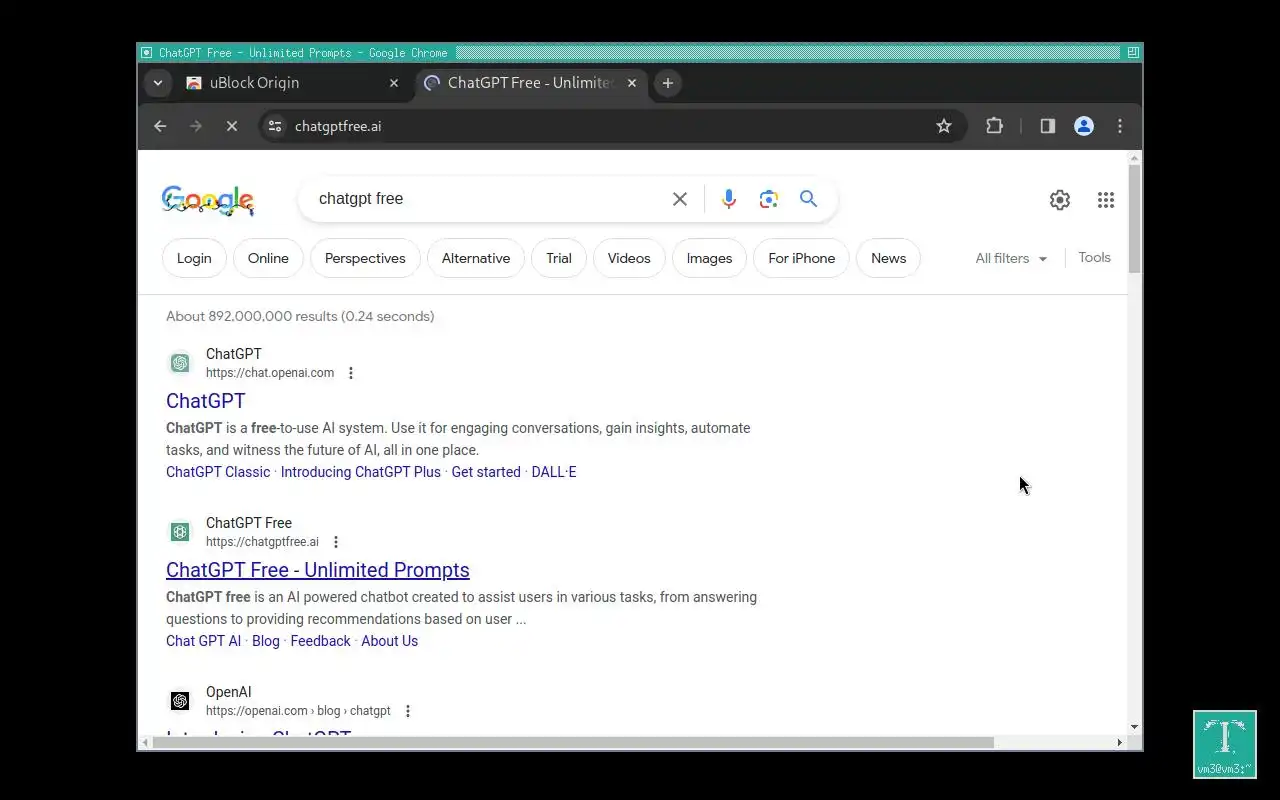Open the Chrome profile avatar

[1084, 126]
